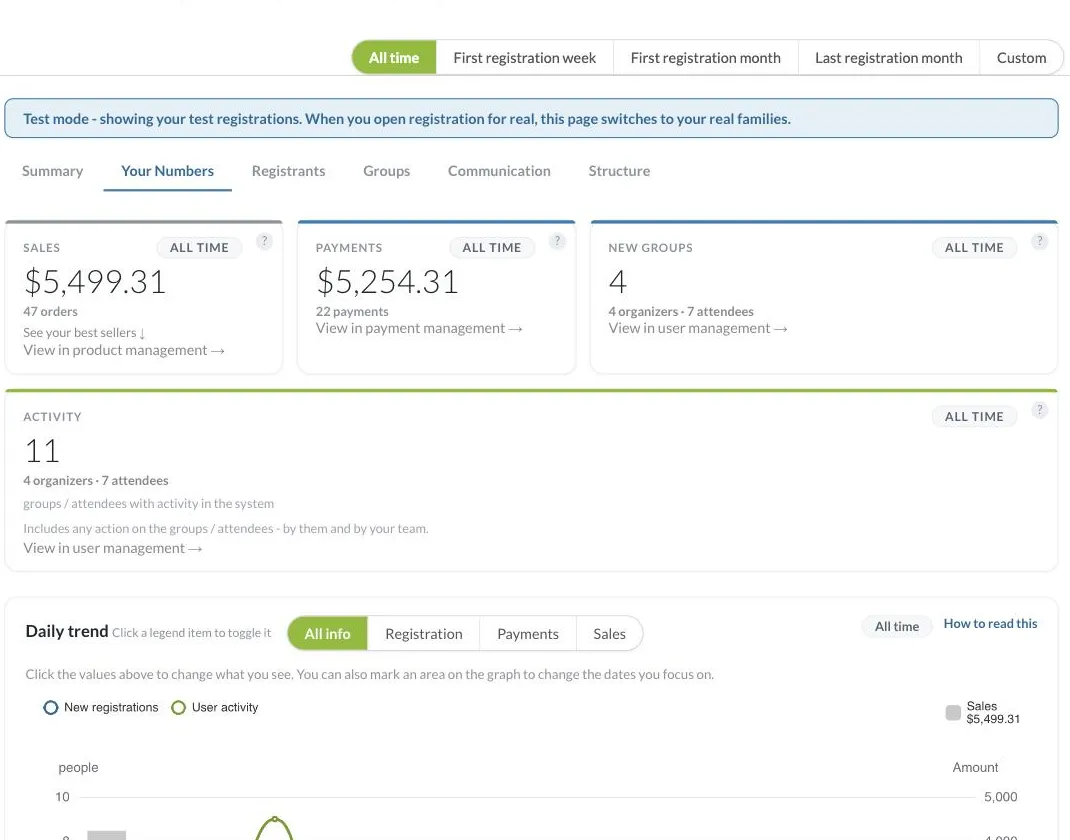Show Registration in Daily trend
This screenshot has height=840, width=1070.
(424, 634)
